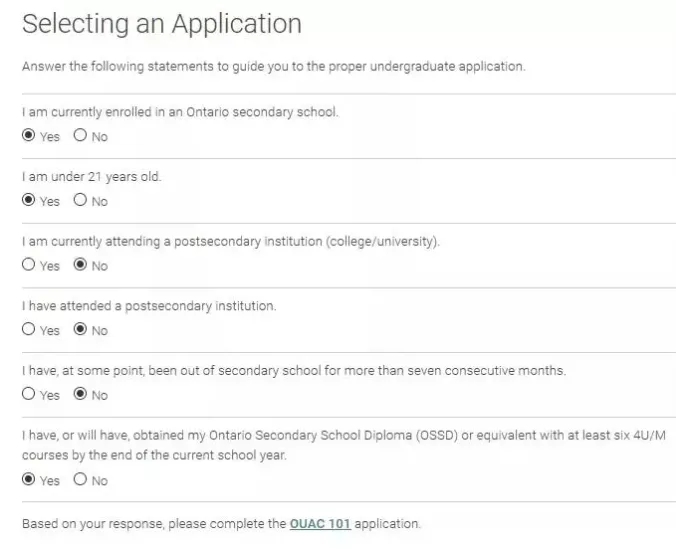Choose No for under 21 years old
The height and width of the screenshot is (549, 676).
80,200
